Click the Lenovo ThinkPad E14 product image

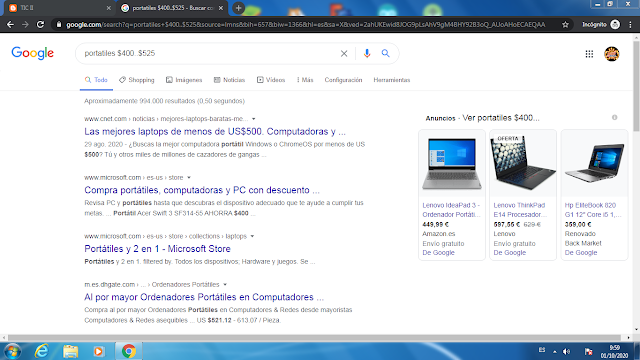pos(523,163)
